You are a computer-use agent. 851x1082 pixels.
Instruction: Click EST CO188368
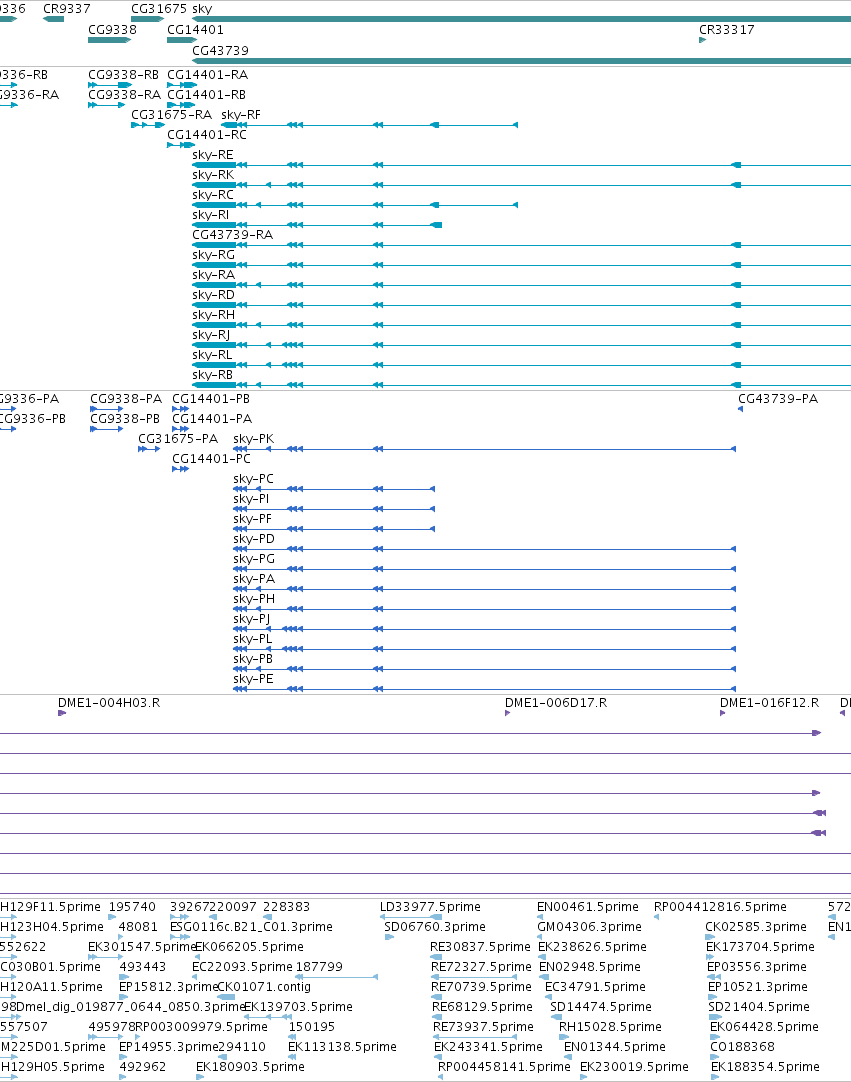pos(743,1047)
